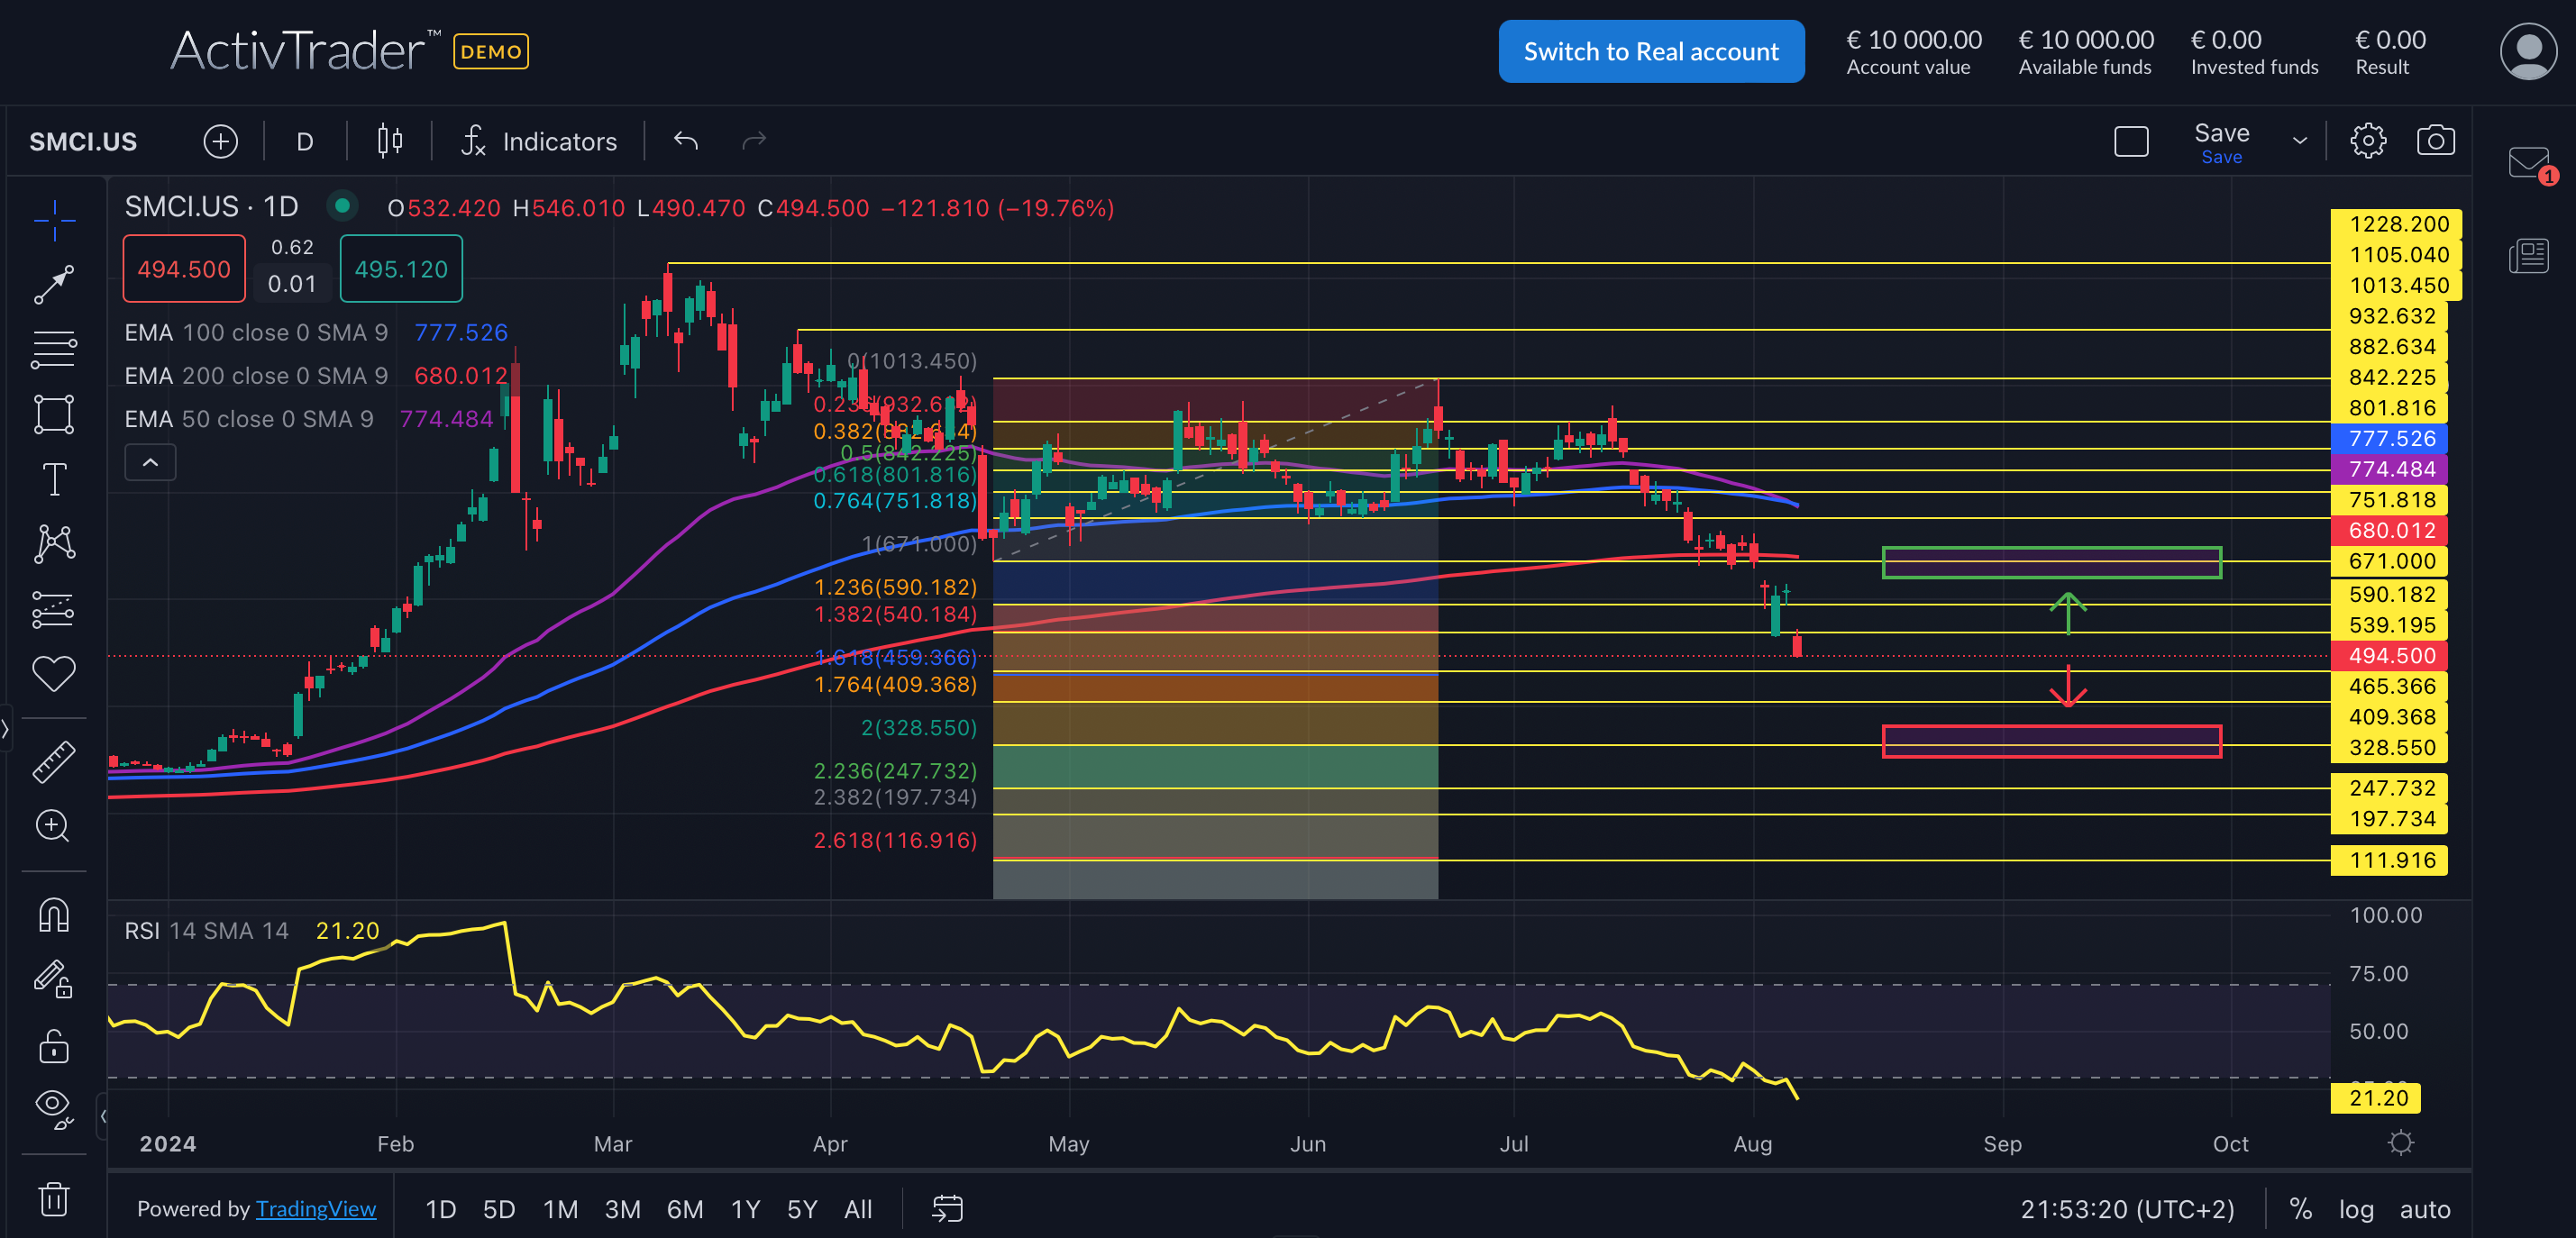Toggle magnet mode for drawings

54,915
